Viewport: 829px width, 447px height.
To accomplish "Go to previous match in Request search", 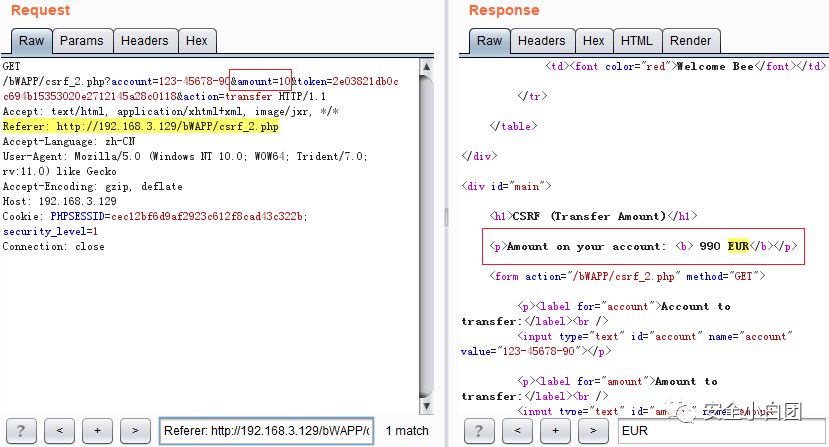I will tap(59, 431).
